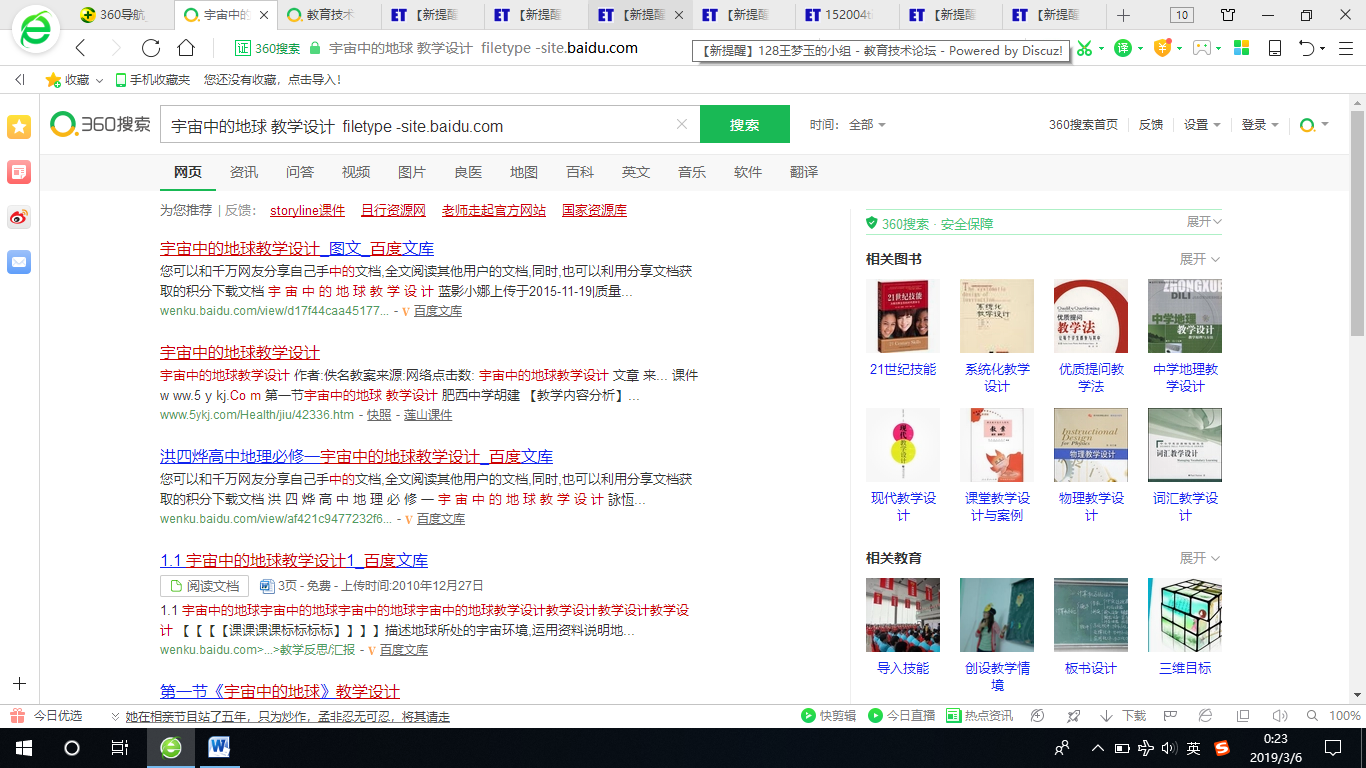Open the yellow shield wallet icon
Viewport: 1366px width, 768px height.
[x=1162, y=48]
